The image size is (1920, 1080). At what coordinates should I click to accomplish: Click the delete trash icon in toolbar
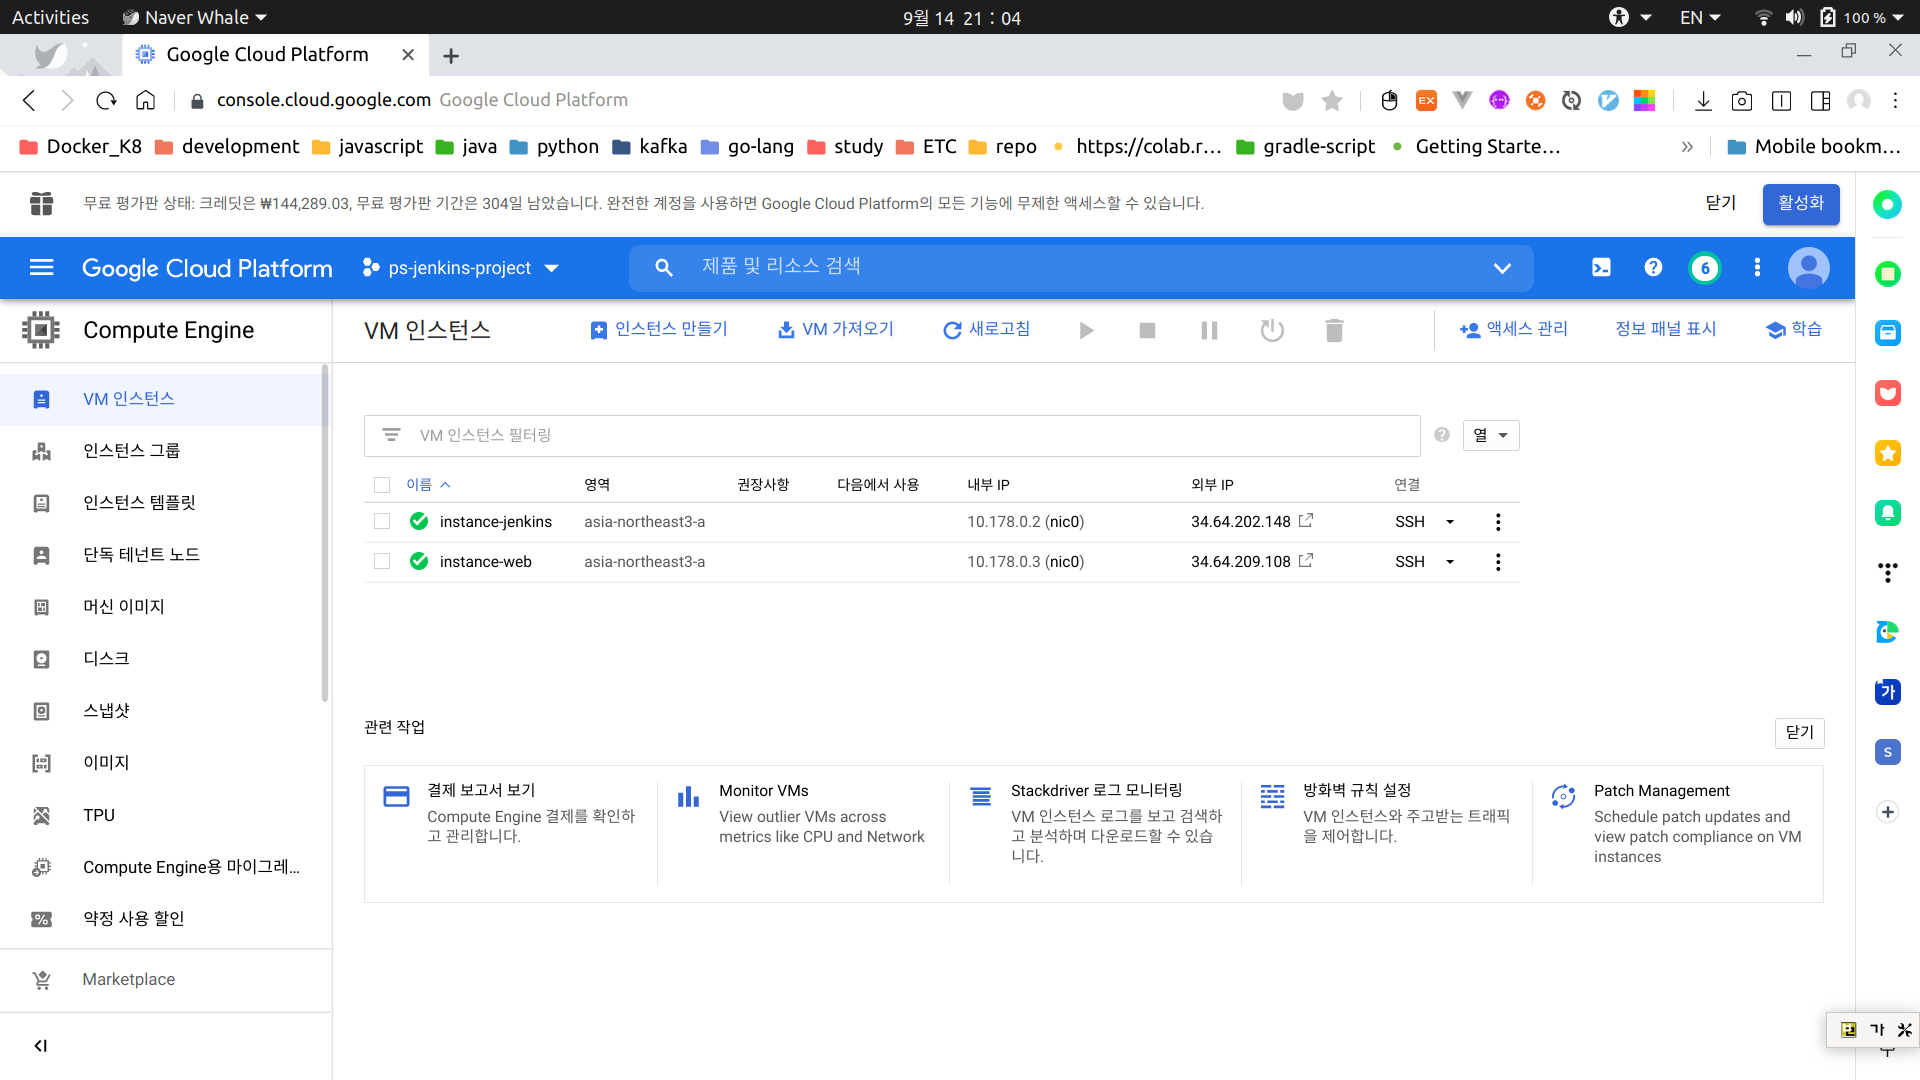[1334, 330]
